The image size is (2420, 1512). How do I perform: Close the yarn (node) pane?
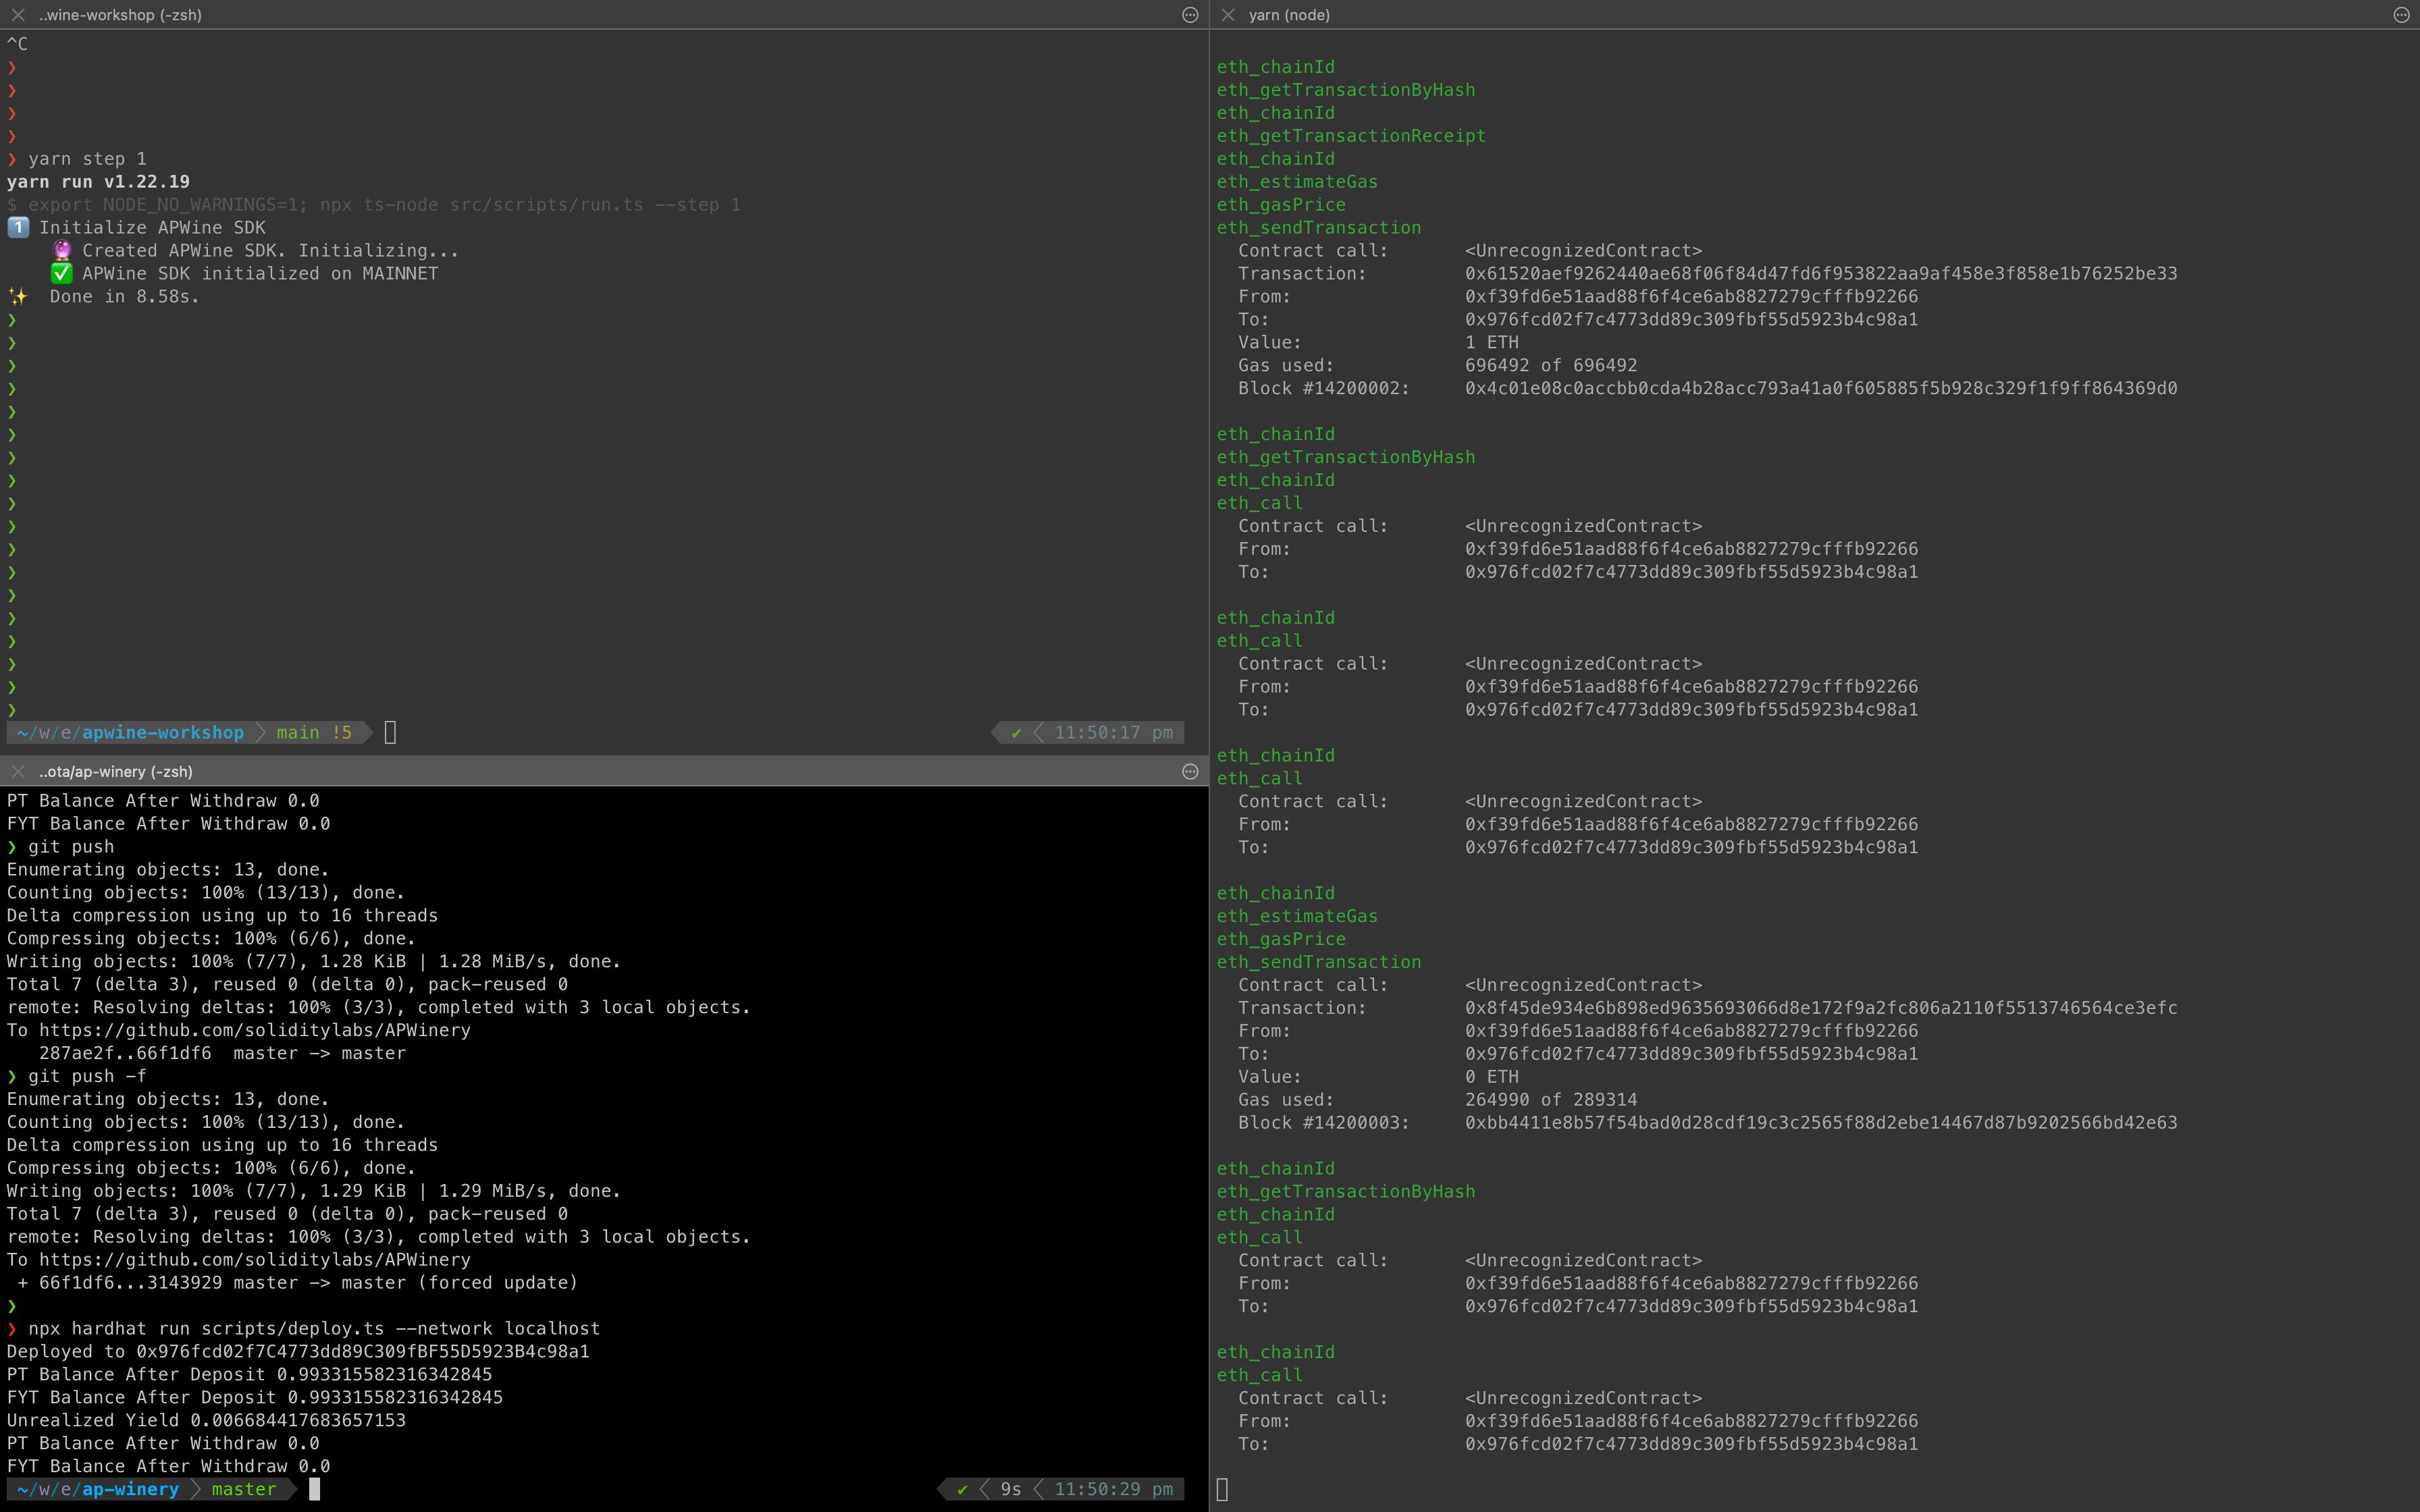coord(1228,15)
